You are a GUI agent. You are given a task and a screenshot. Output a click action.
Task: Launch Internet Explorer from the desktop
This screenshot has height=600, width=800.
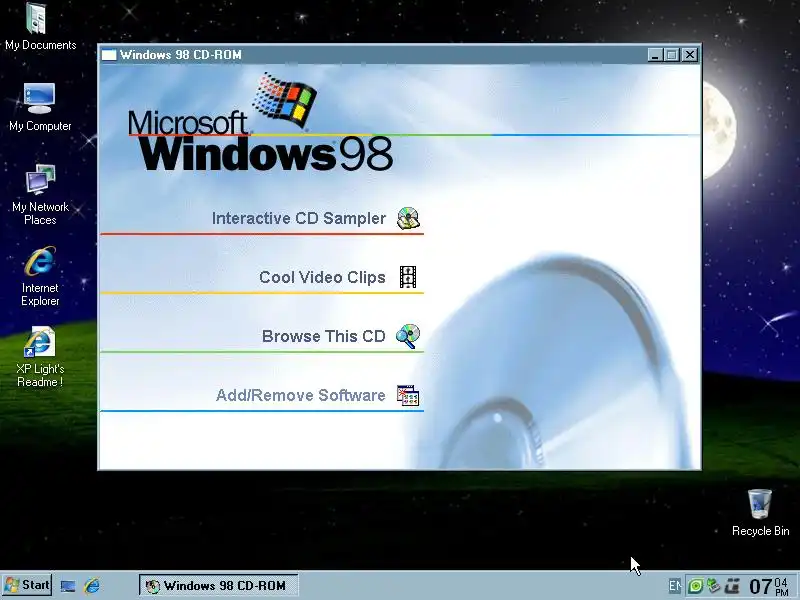click(40, 276)
